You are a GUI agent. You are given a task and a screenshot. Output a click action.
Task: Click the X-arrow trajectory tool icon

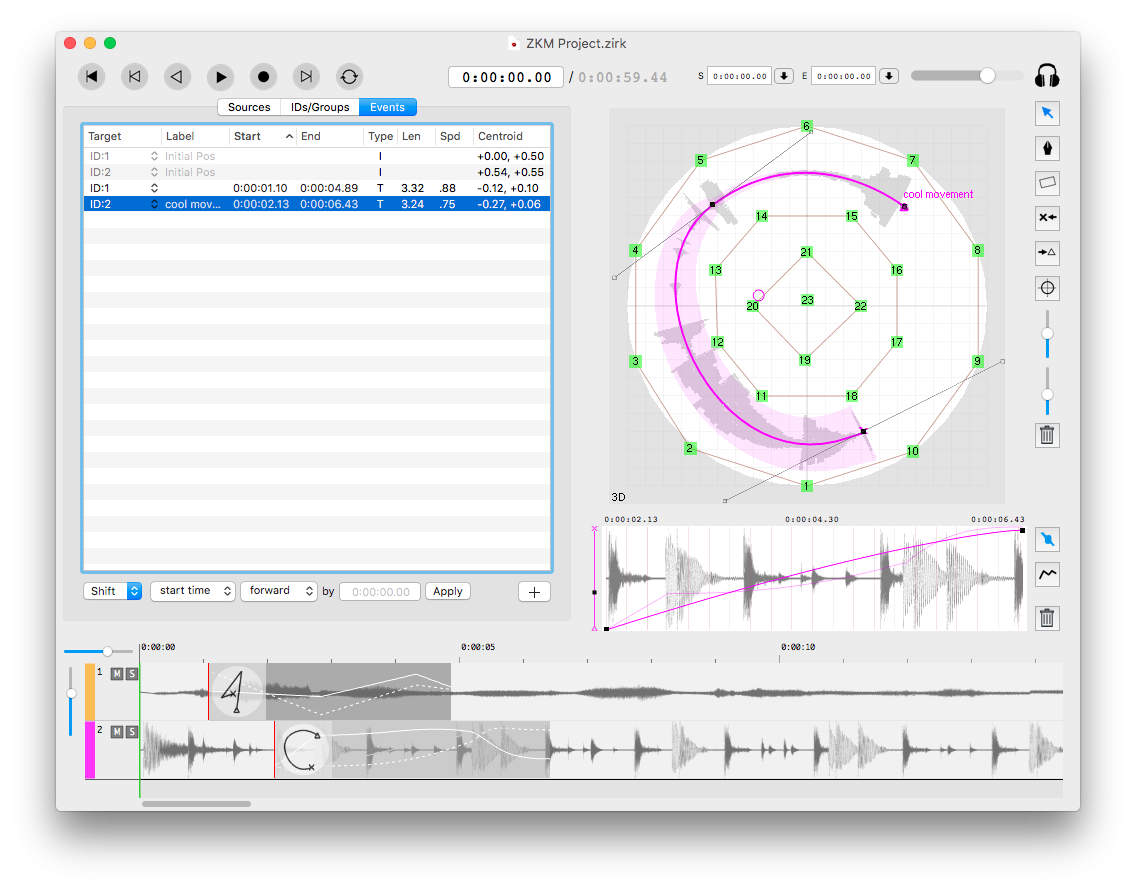(x=1047, y=217)
